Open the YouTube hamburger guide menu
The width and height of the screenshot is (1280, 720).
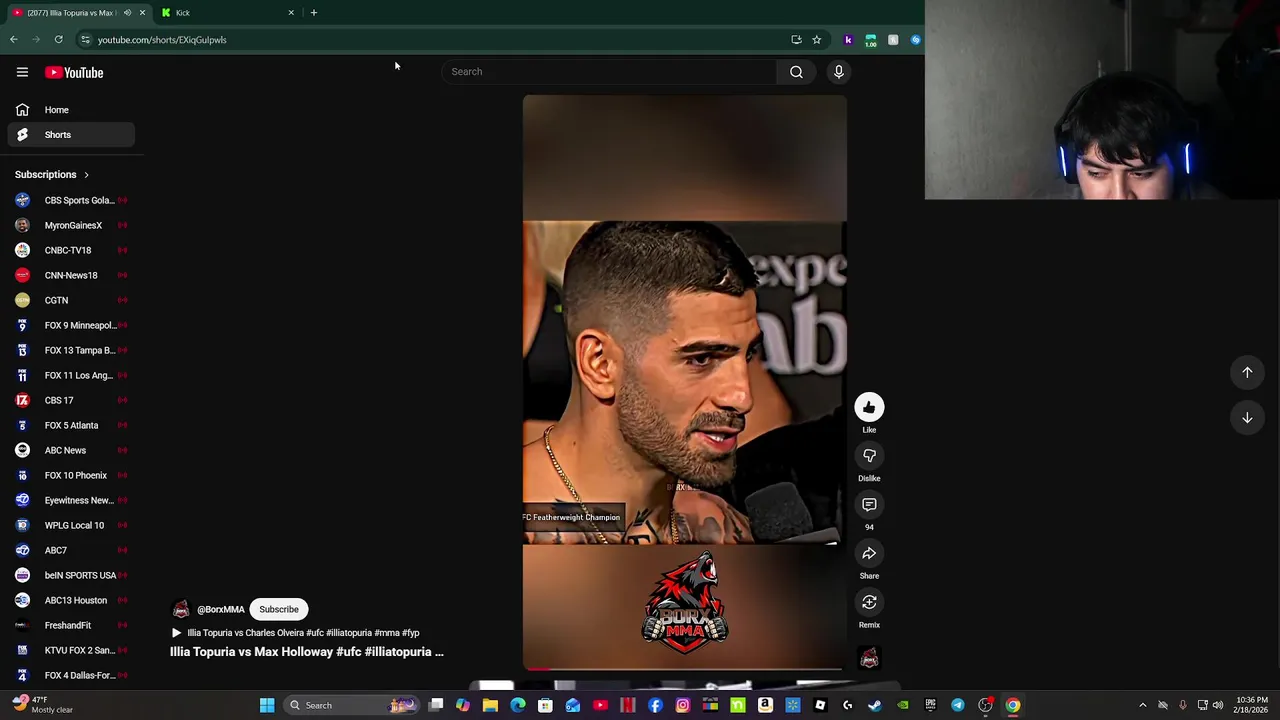[22, 72]
